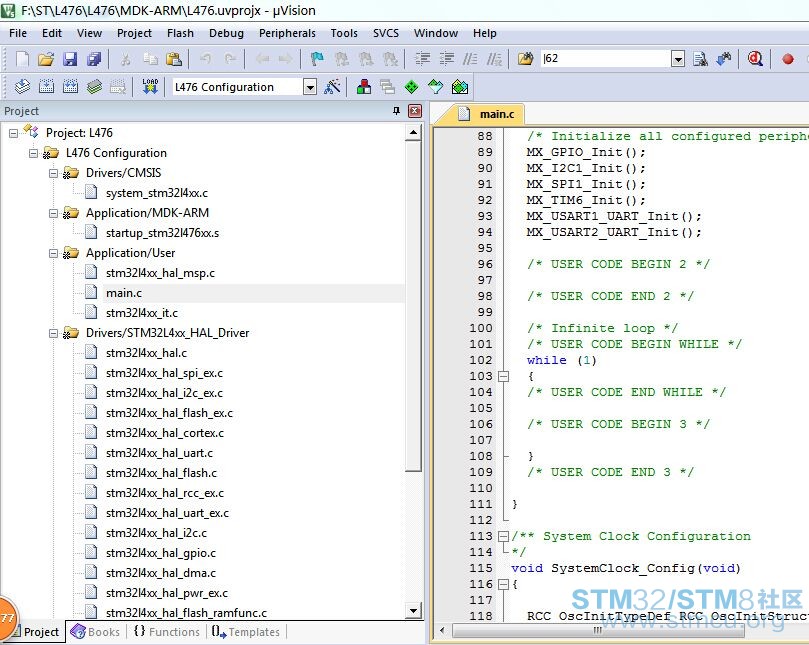
Task: Pin the Project panel
Action: pos(396,111)
